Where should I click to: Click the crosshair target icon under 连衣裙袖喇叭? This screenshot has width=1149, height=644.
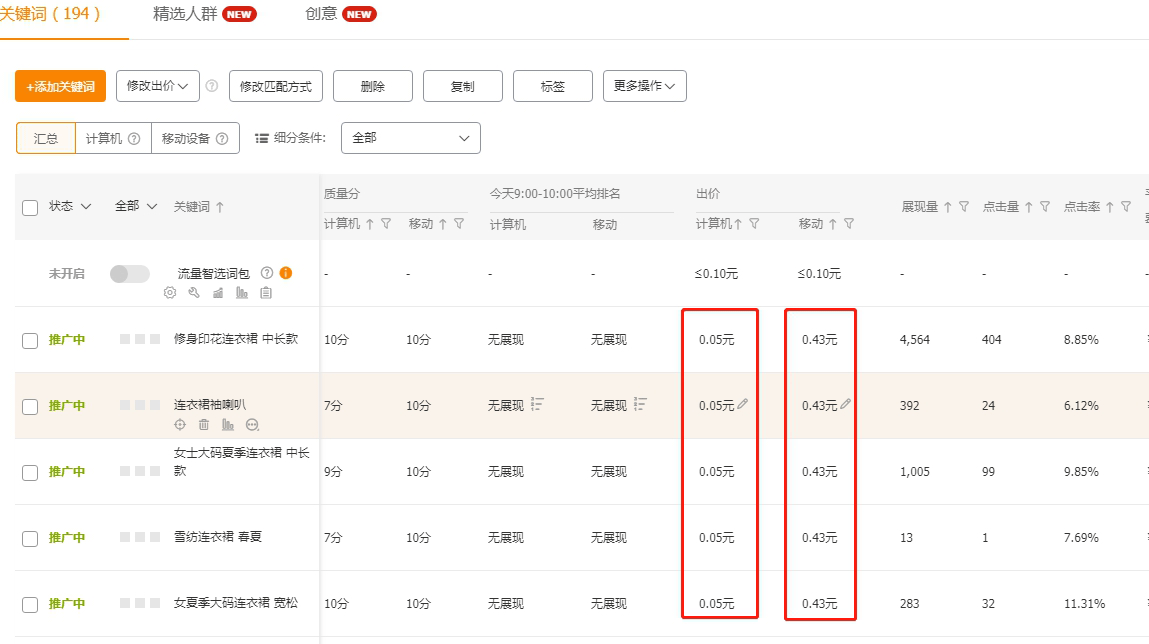point(180,425)
